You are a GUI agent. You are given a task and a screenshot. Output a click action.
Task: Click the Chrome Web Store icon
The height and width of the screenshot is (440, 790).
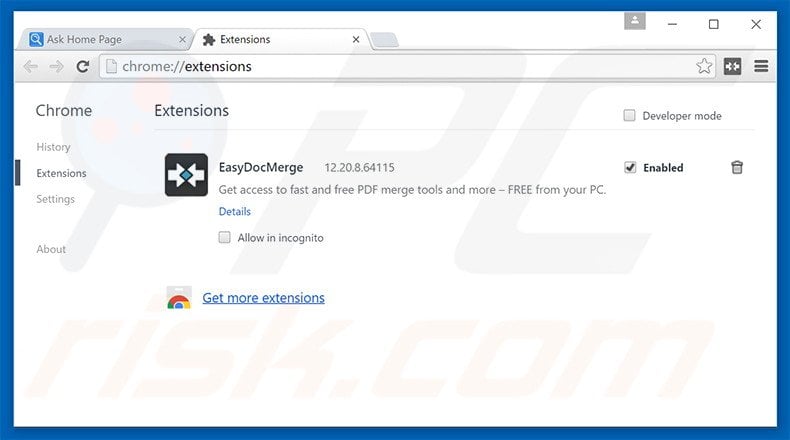(179, 298)
